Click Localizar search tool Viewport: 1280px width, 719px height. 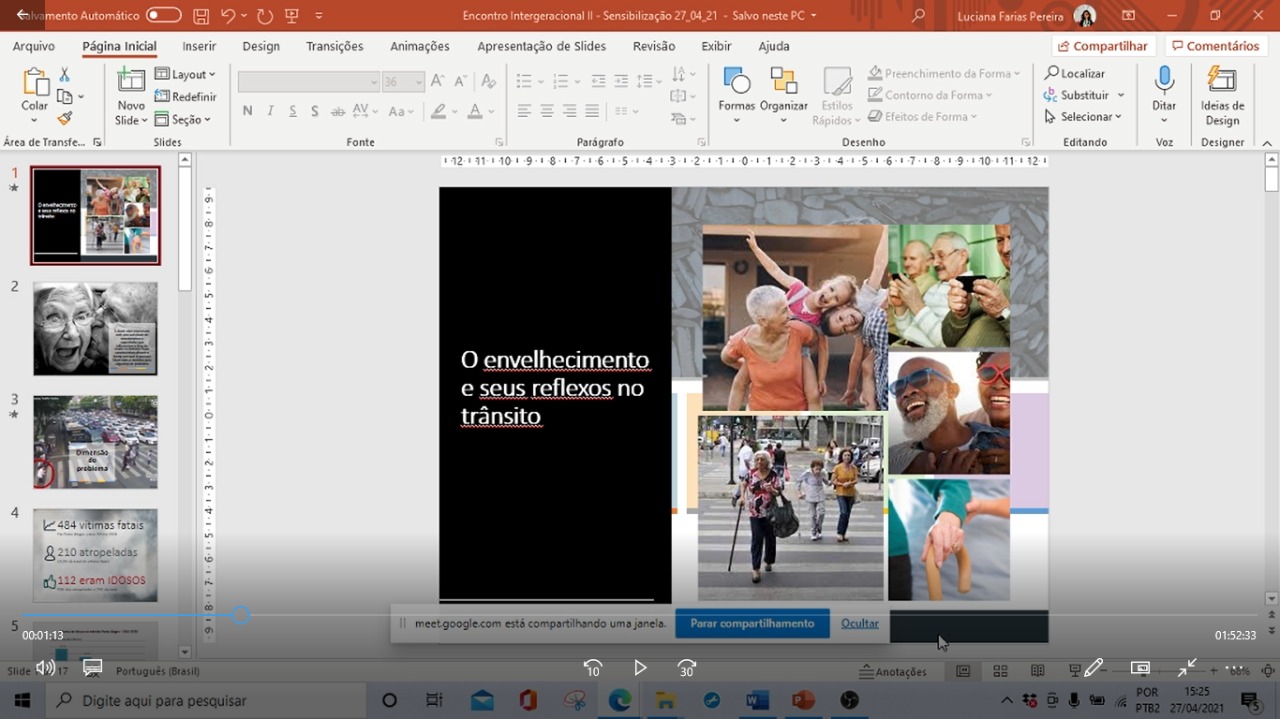point(1075,73)
